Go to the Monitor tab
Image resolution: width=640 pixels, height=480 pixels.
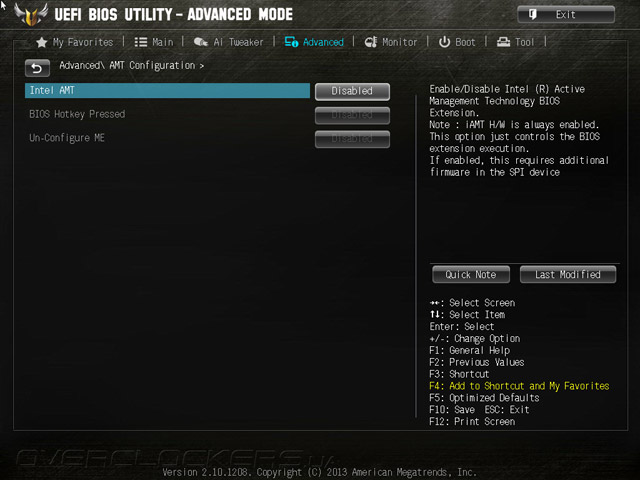[391, 42]
